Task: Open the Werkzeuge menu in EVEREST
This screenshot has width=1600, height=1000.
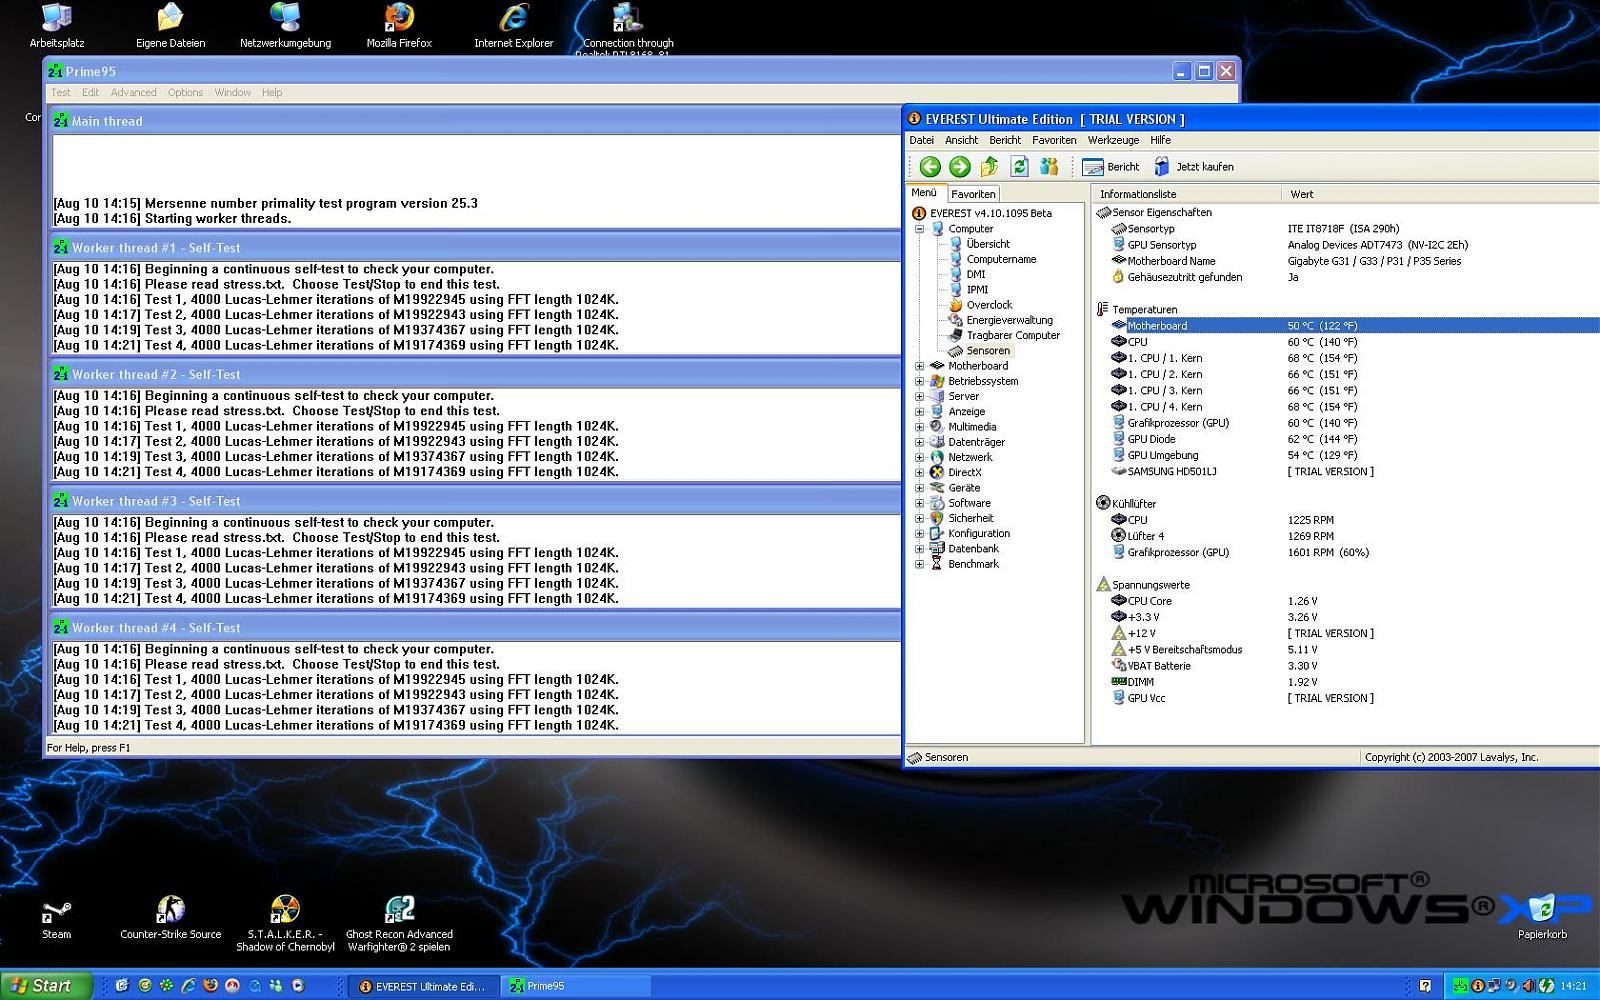Action: coord(1113,141)
